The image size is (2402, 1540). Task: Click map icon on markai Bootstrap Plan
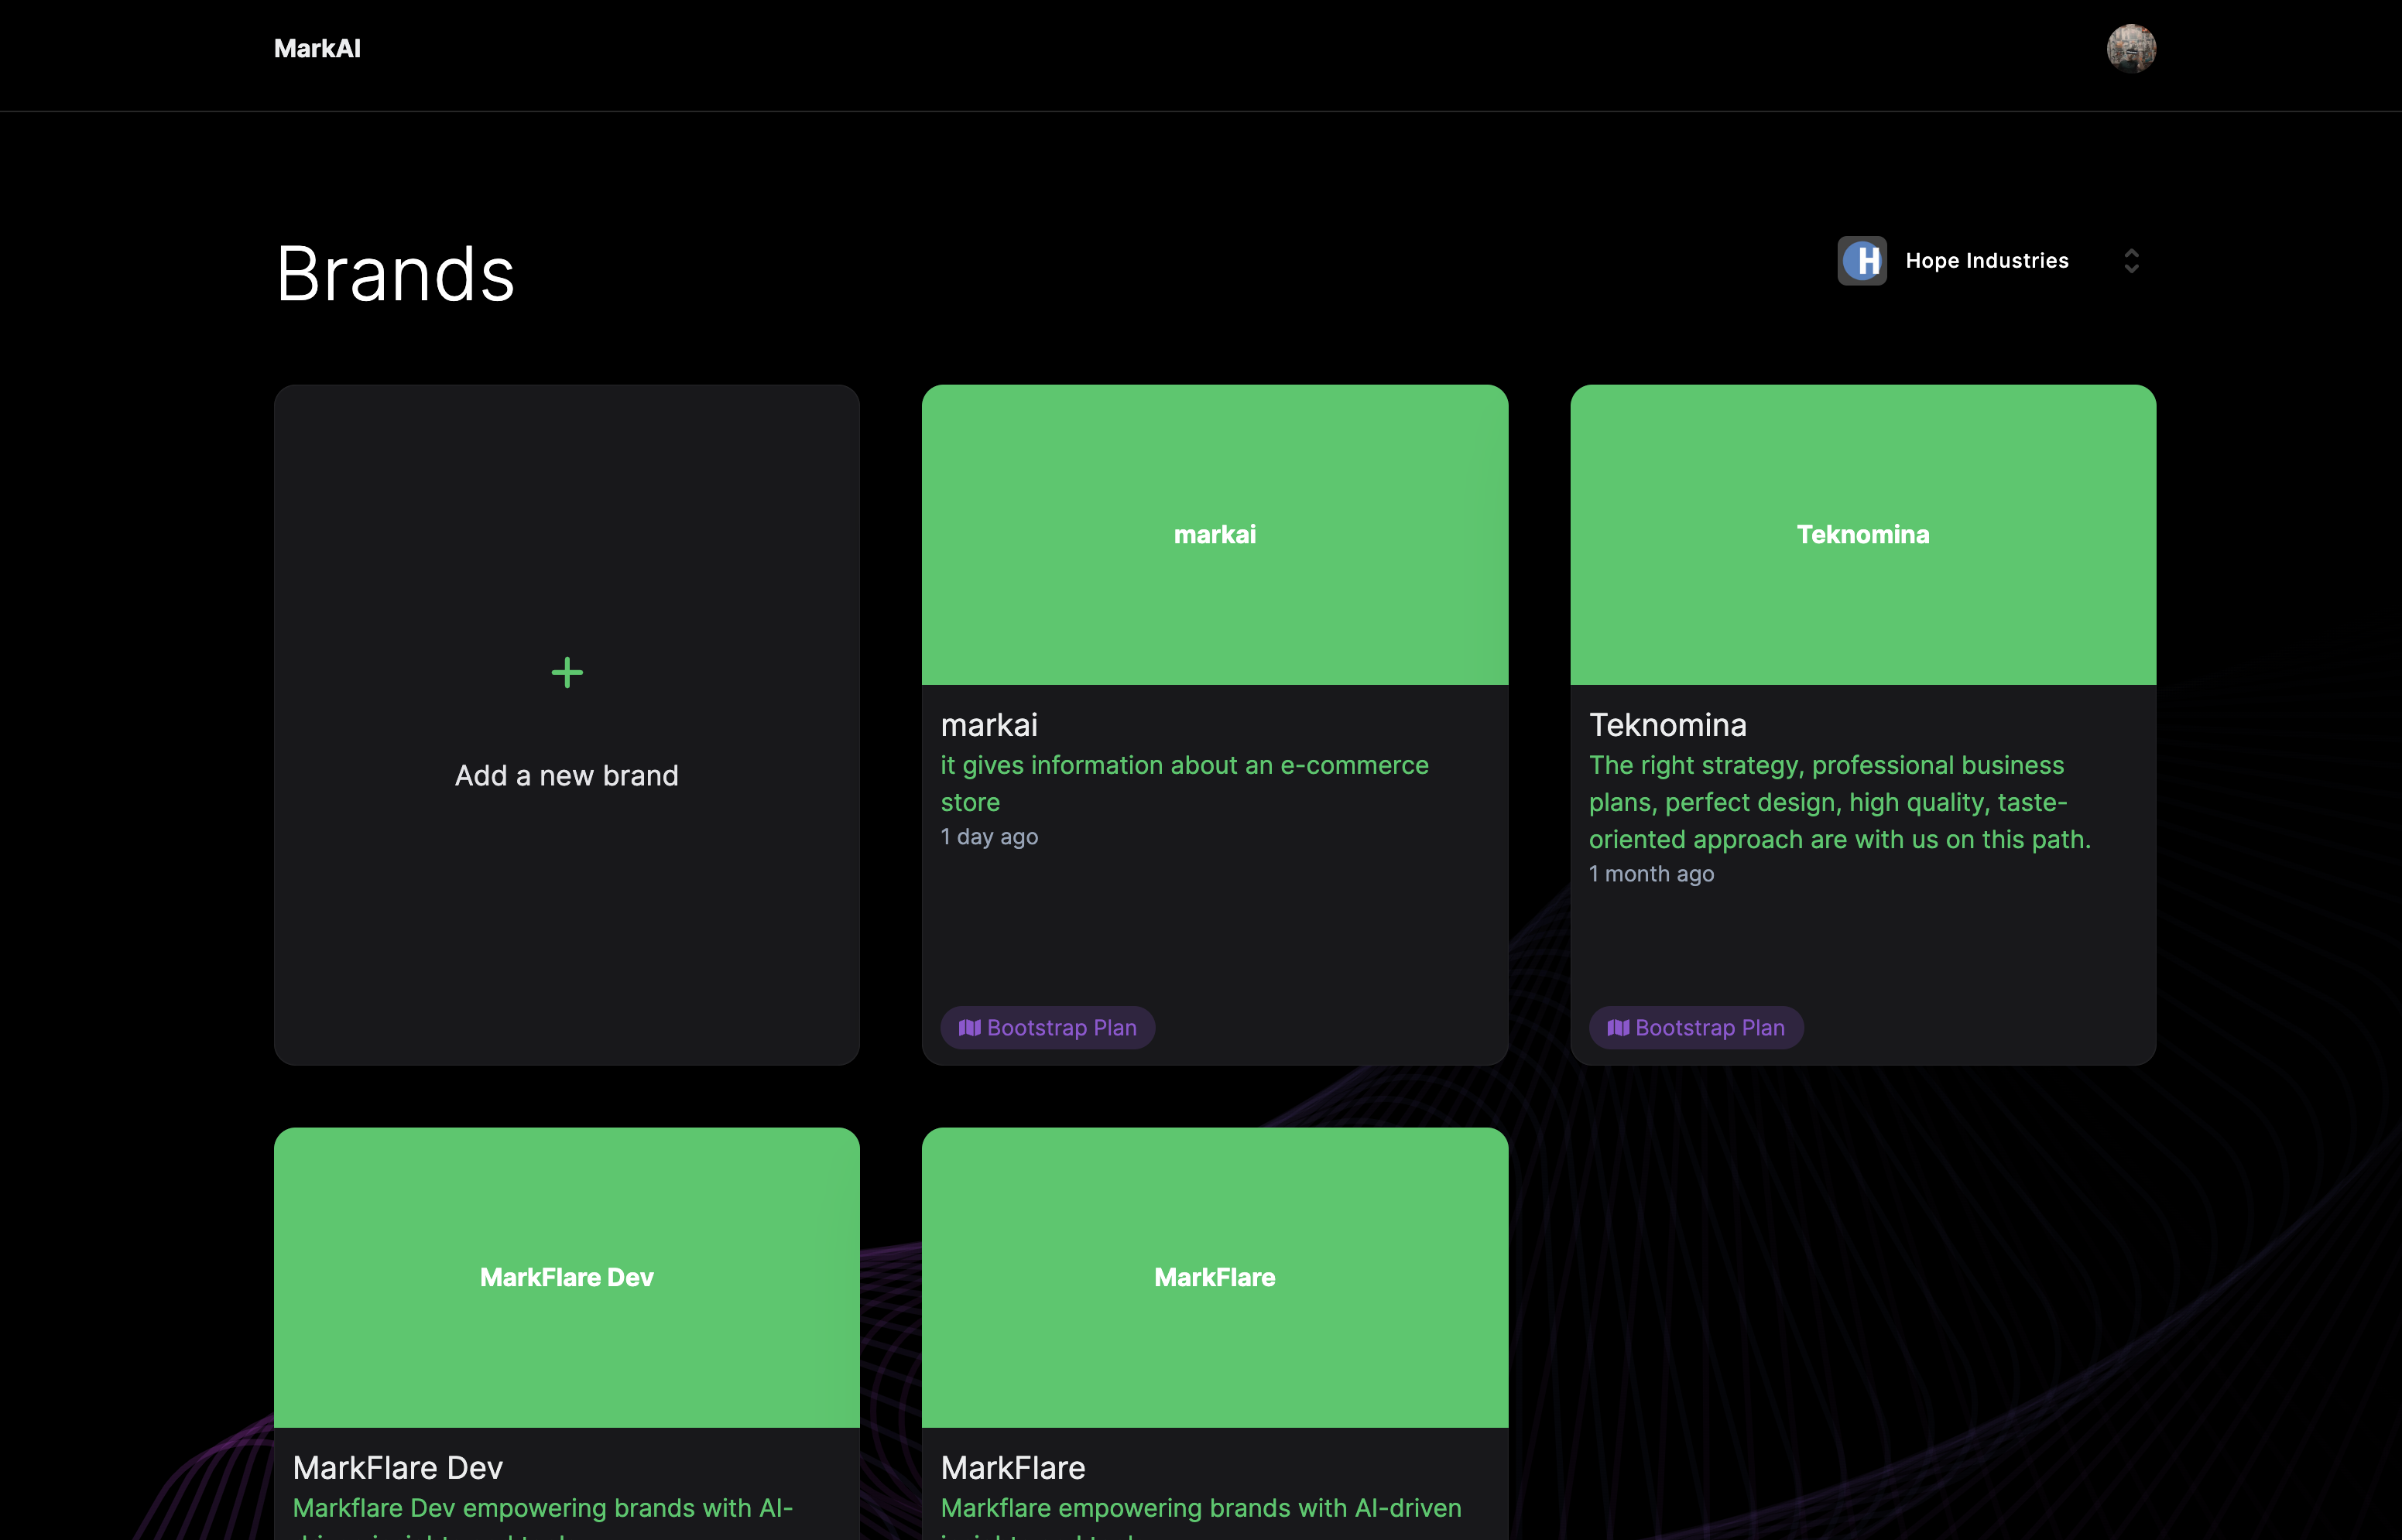(969, 1028)
